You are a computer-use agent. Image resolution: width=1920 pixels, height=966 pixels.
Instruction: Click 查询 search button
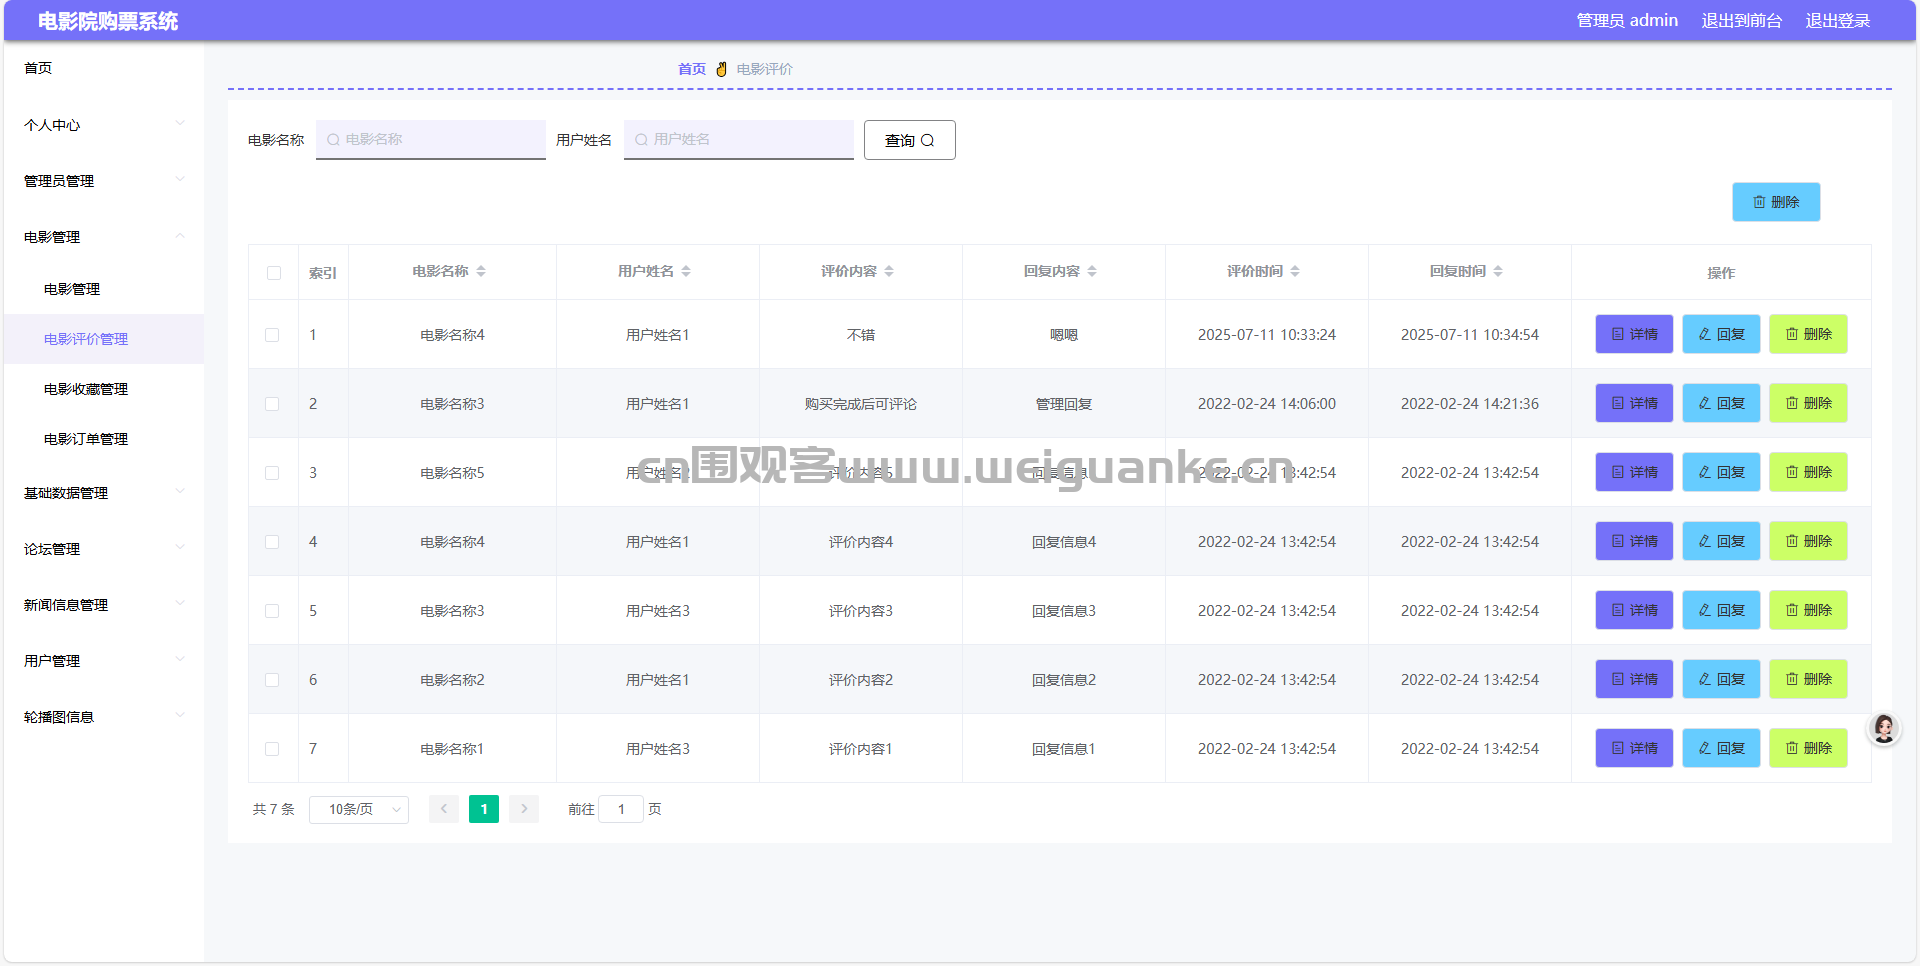(x=910, y=140)
